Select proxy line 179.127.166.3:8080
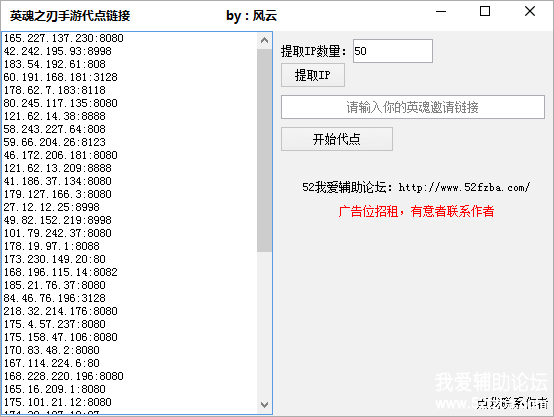Viewport: 554px width, 417px height. (58, 194)
